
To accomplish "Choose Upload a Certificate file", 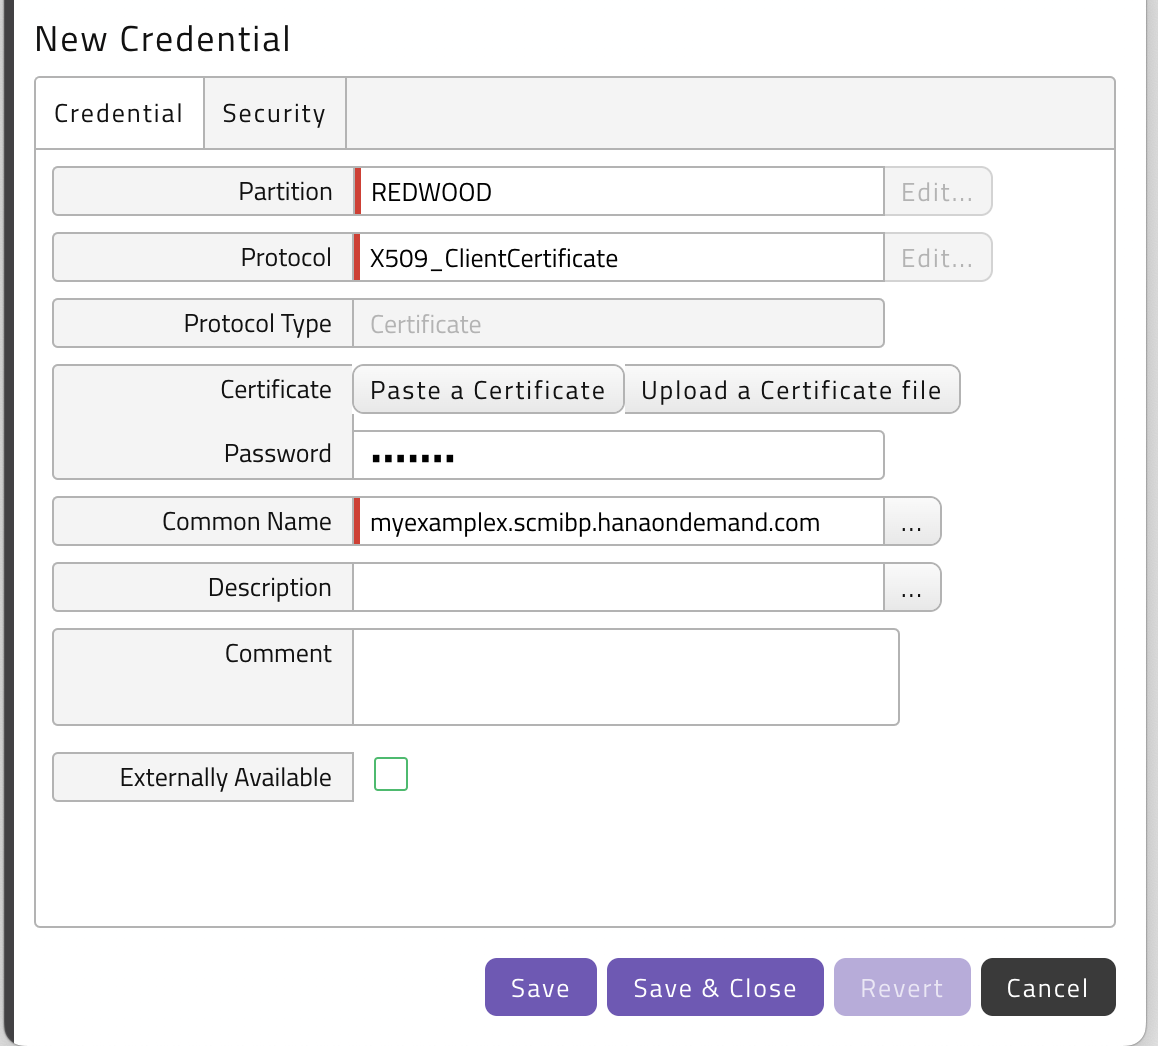I will 792,389.
